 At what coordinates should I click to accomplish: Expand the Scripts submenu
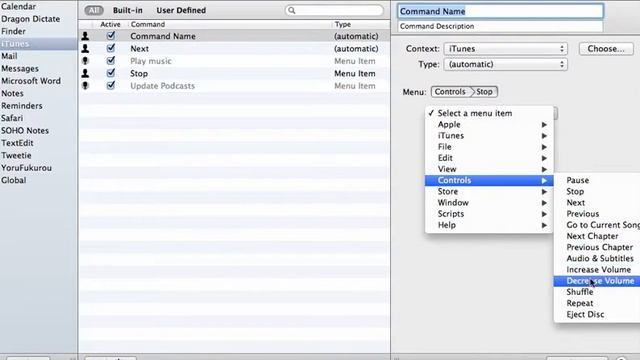click(489, 214)
